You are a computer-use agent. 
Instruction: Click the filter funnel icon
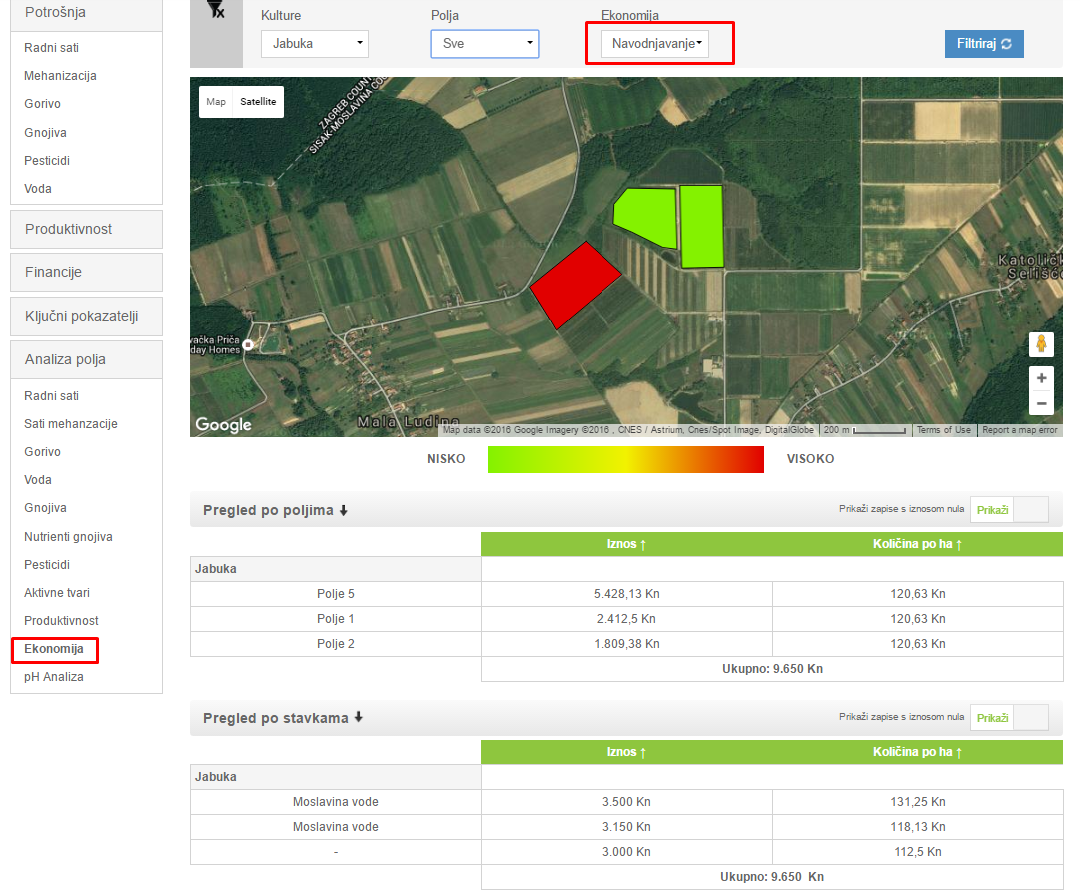tap(214, 9)
